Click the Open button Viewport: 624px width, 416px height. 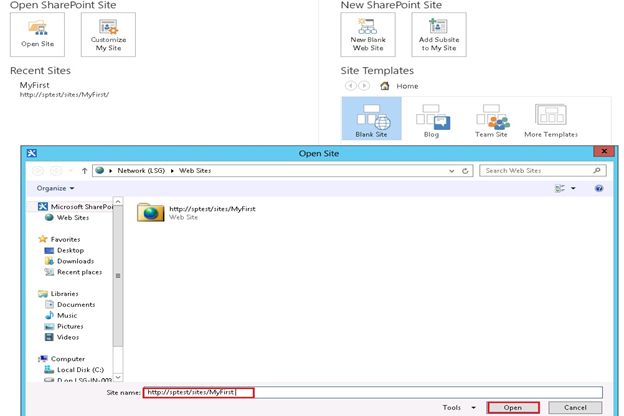(x=513, y=408)
